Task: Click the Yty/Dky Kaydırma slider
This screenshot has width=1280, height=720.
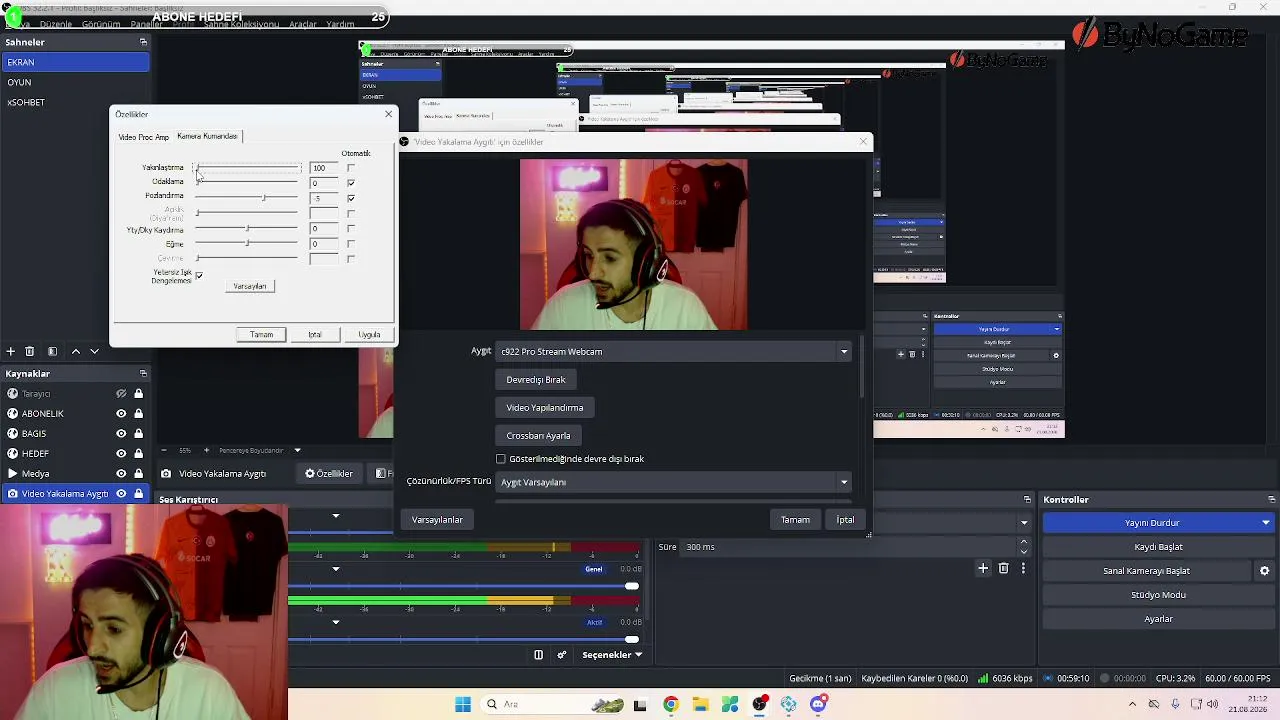Action: tap(247, 229)
